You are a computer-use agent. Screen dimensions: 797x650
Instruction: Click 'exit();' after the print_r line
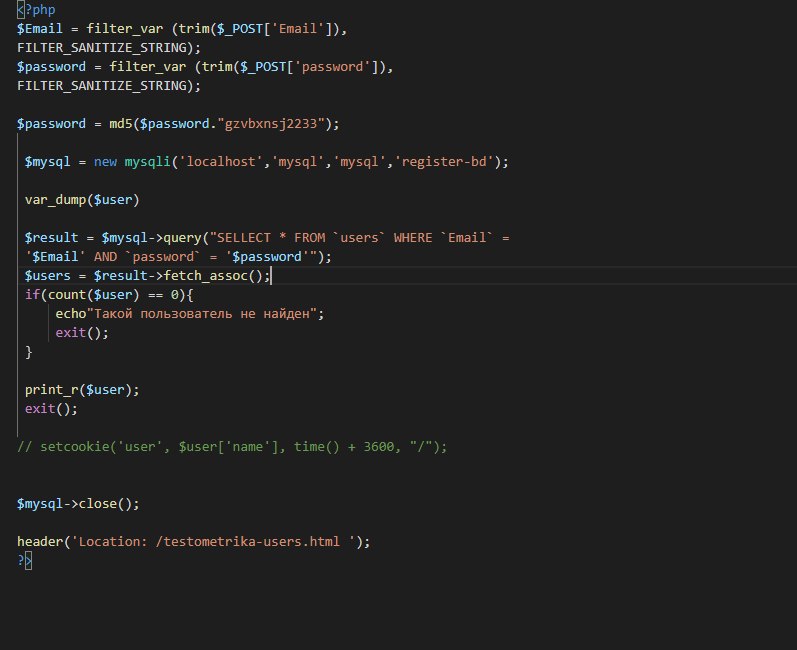pos(51,409)
